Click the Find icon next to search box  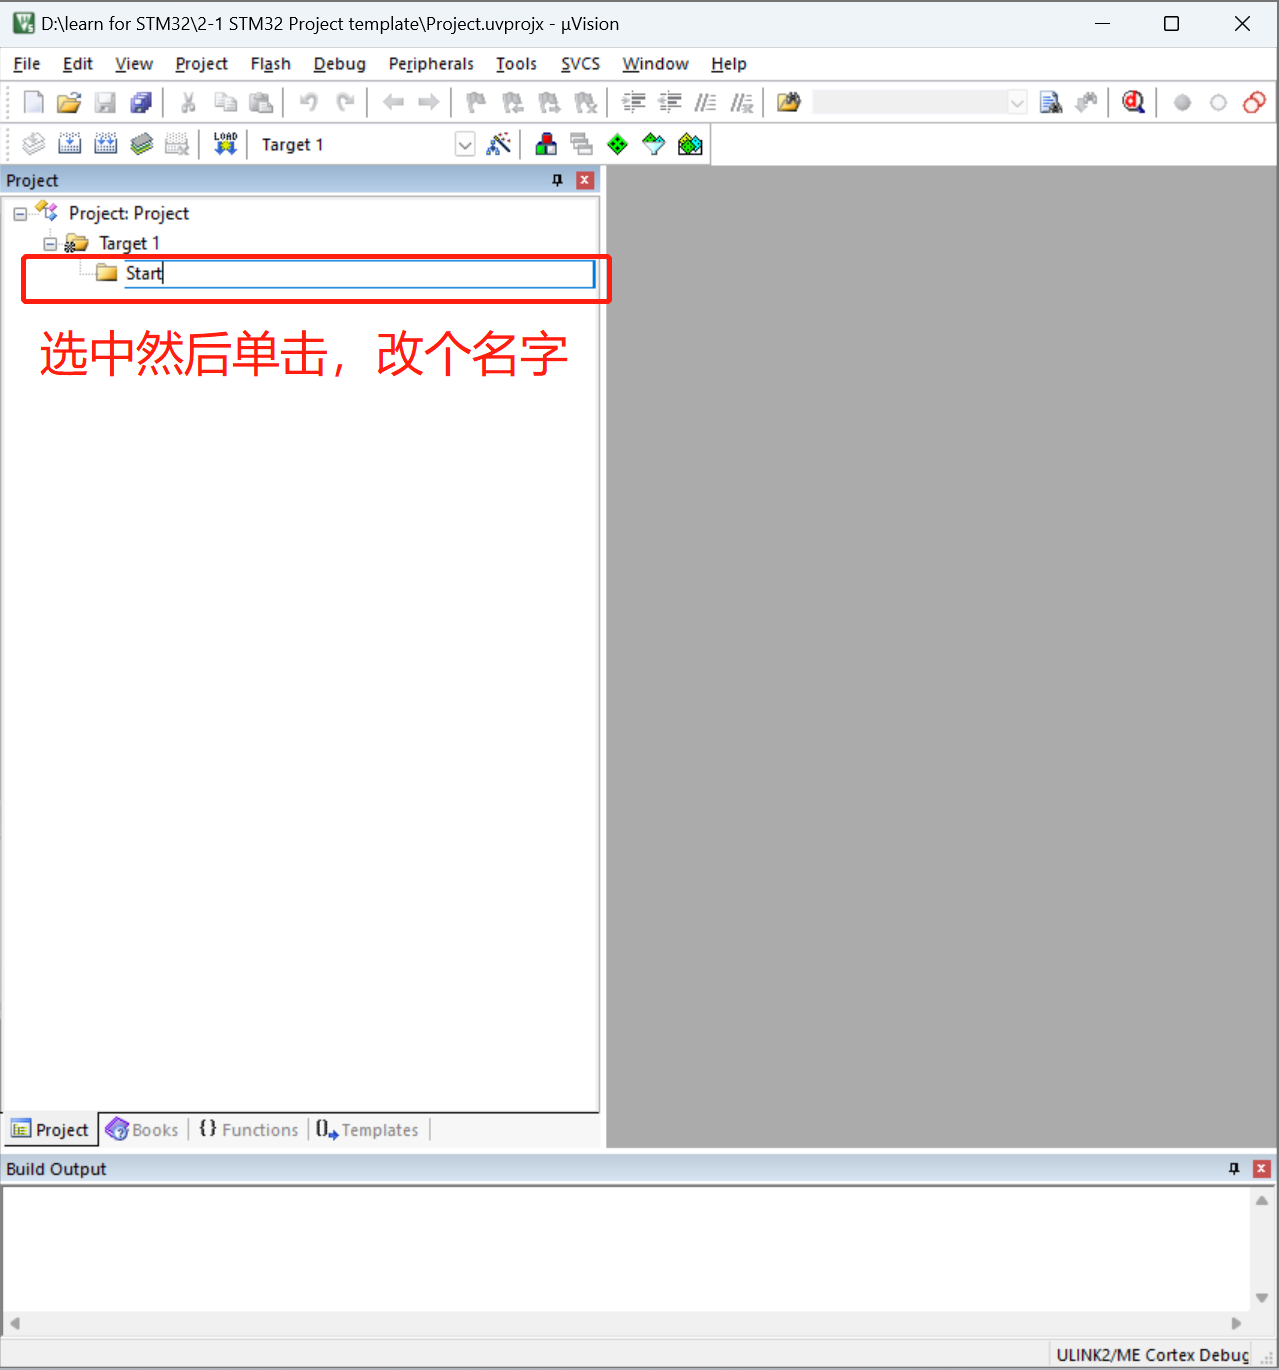[x=1050, y=102]
